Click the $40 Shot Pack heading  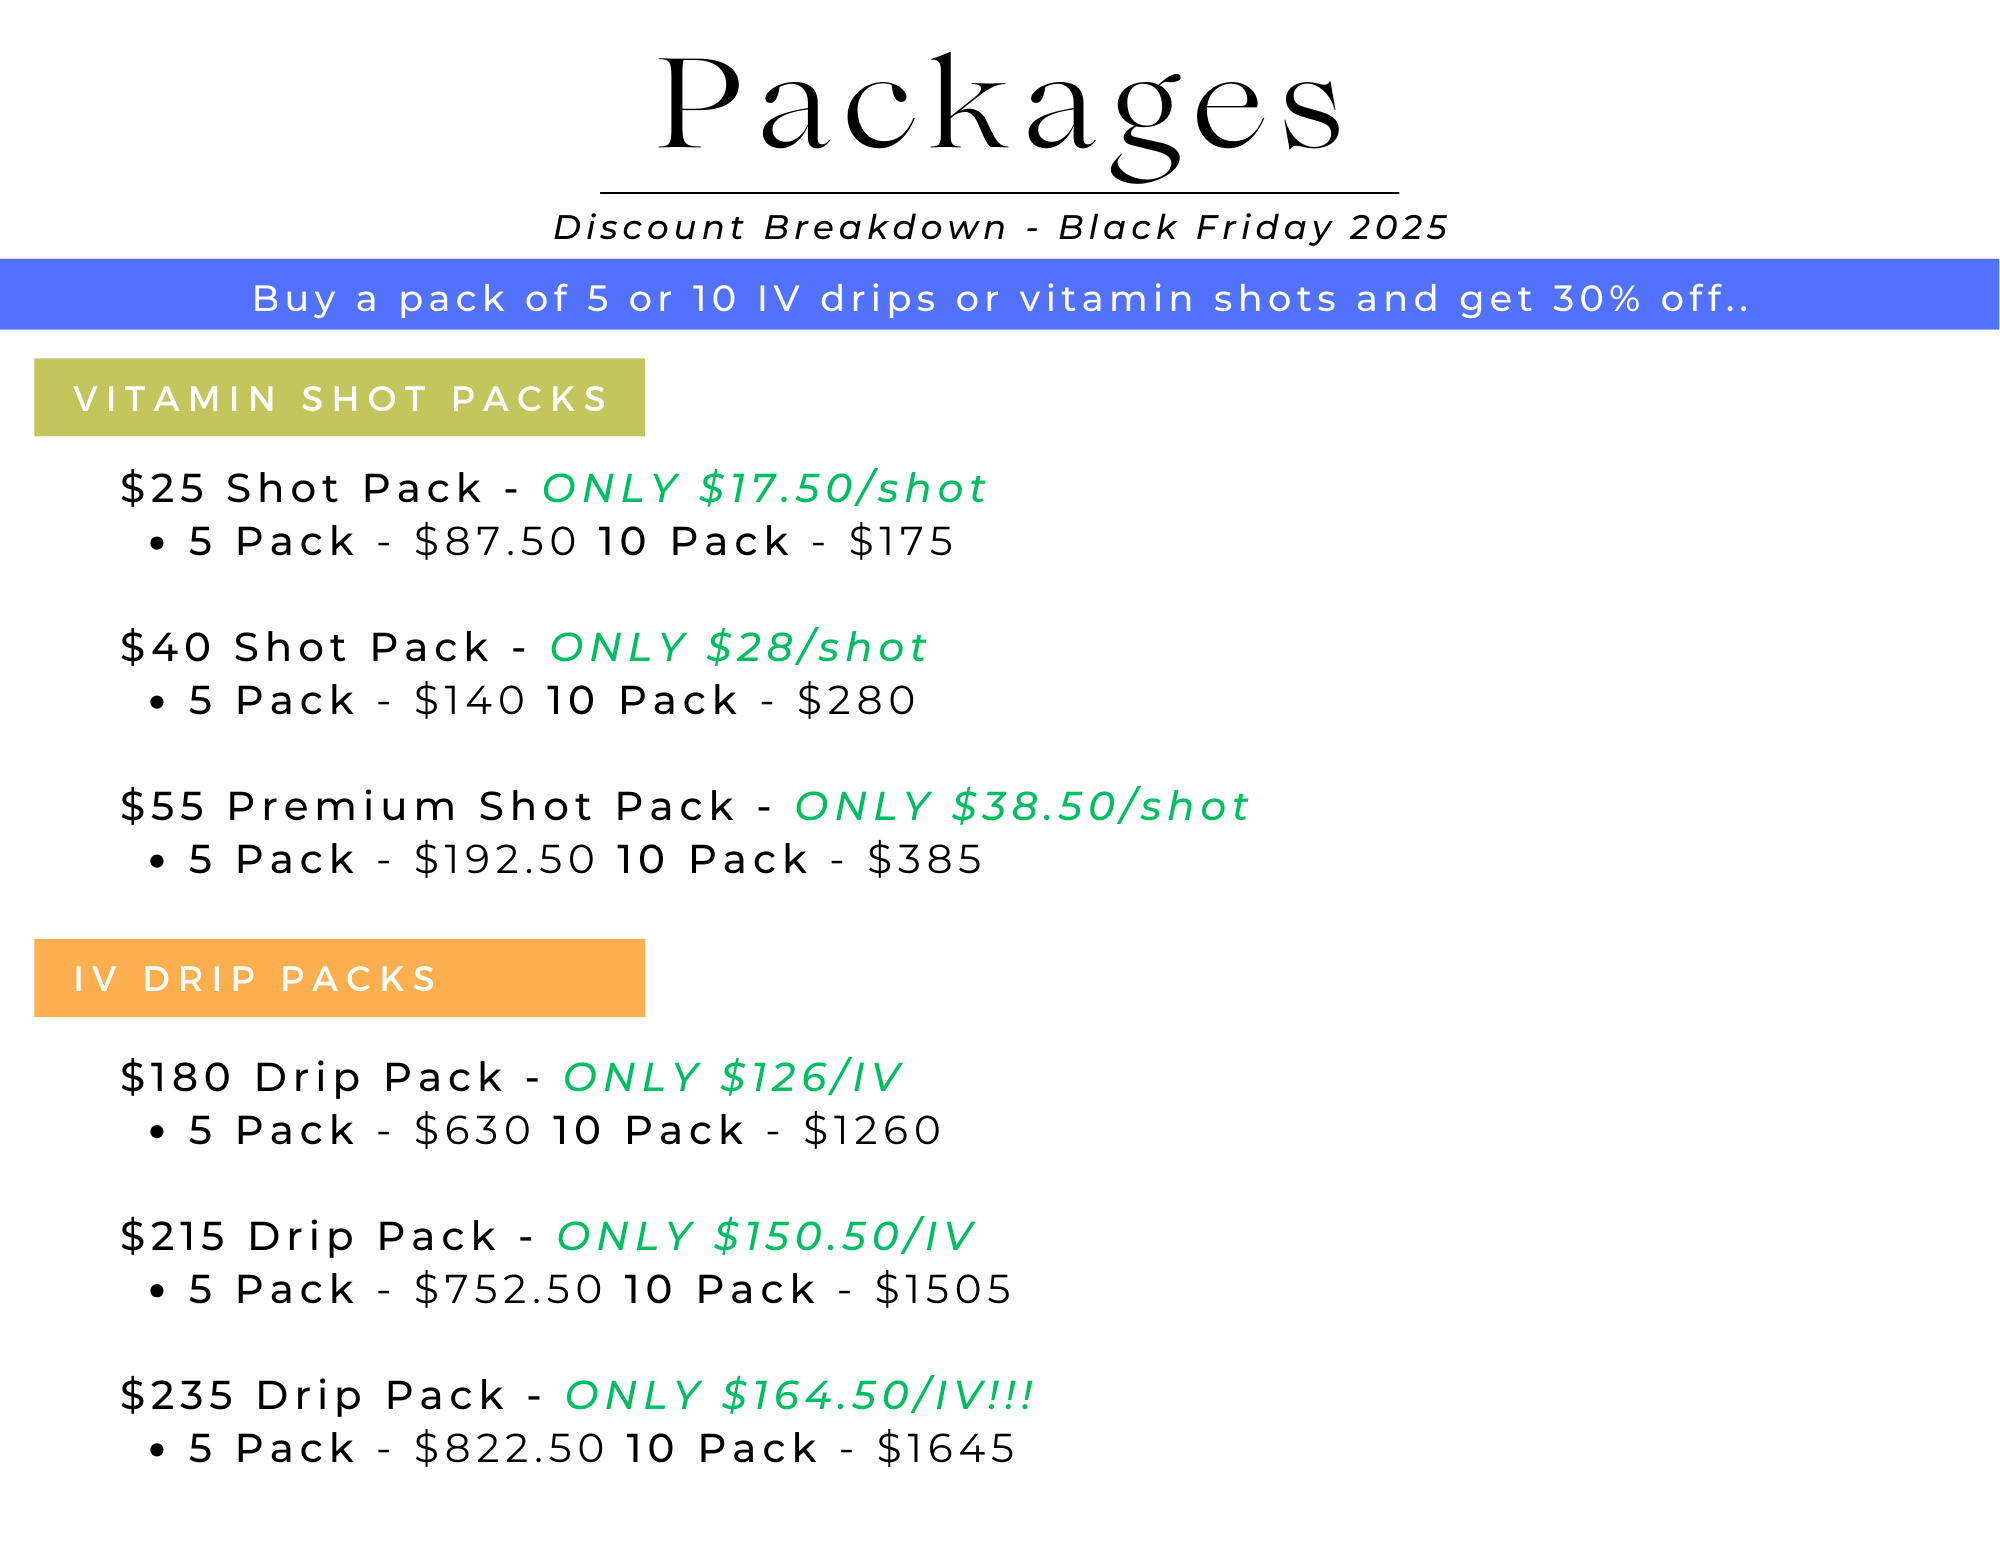[x=305, y=648]
